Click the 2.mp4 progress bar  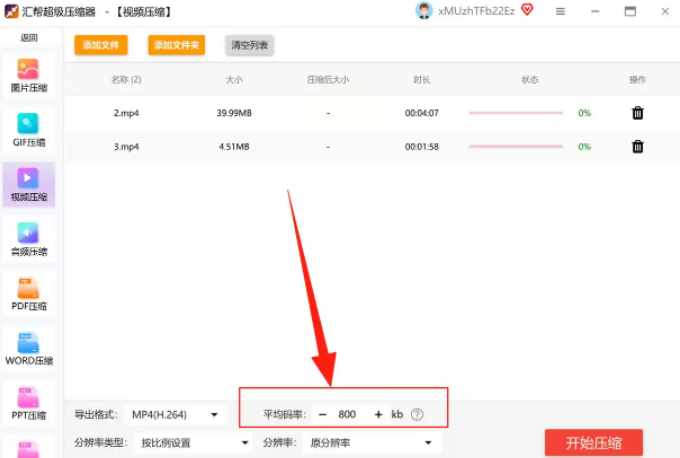coord(516,113)
